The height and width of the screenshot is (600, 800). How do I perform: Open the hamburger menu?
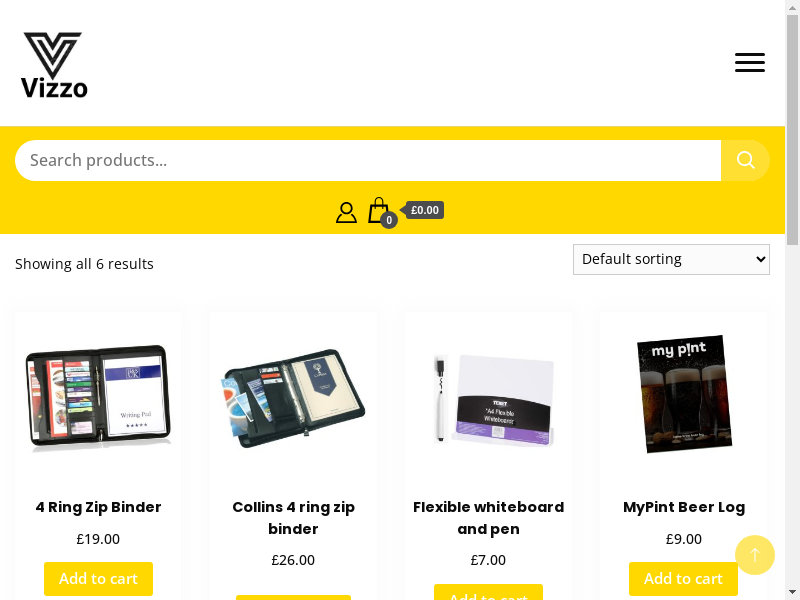tap(749, 62)
